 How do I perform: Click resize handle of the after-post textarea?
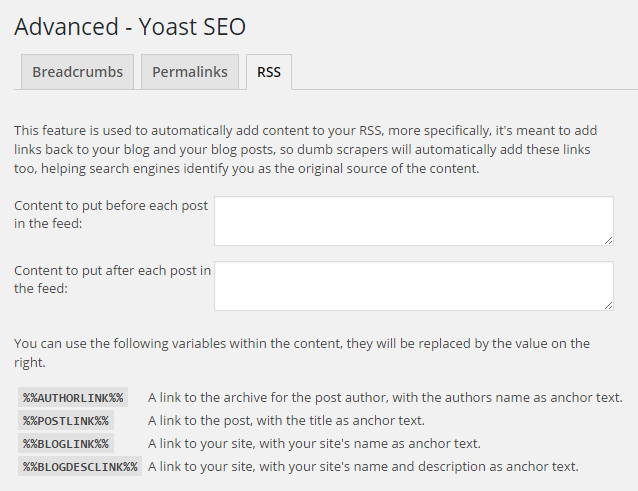608,305
